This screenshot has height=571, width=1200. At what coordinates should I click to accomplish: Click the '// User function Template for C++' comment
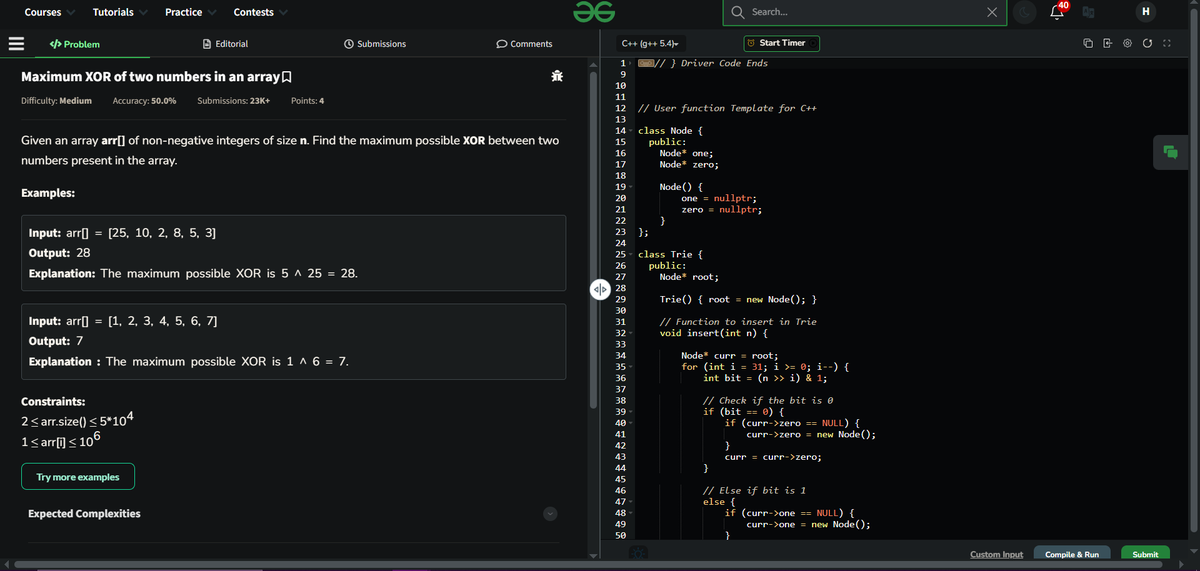click(x=728, y=108)
